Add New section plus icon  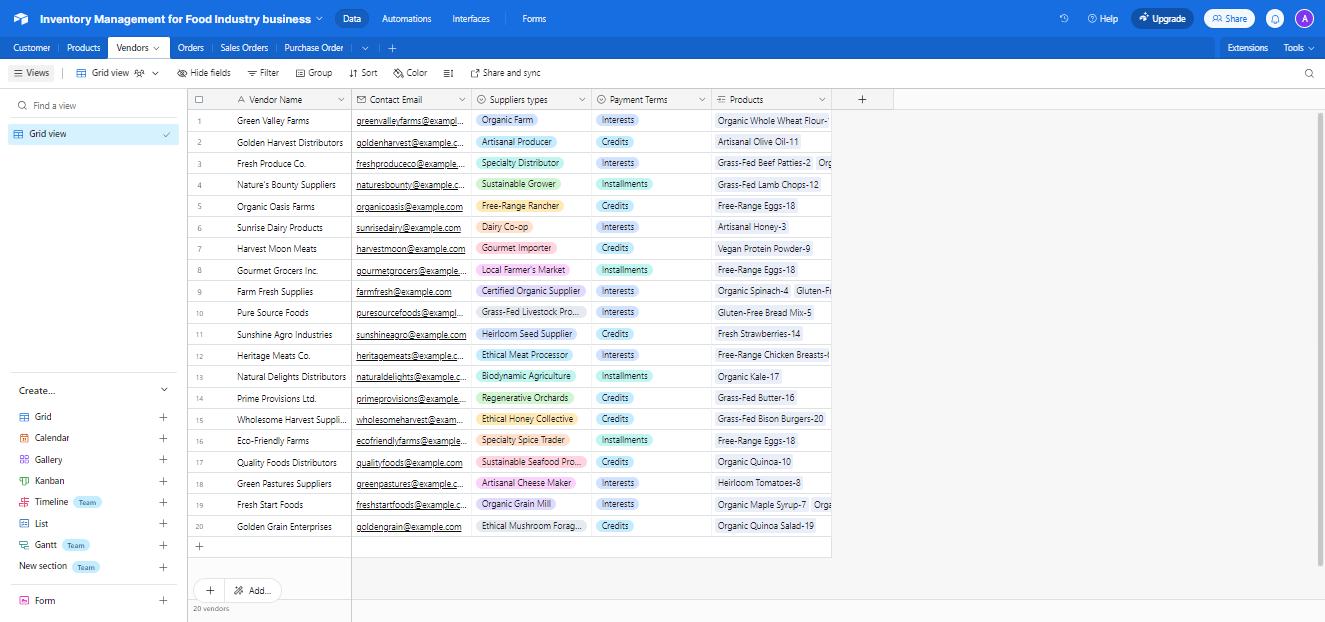click(x=163, y=567)
